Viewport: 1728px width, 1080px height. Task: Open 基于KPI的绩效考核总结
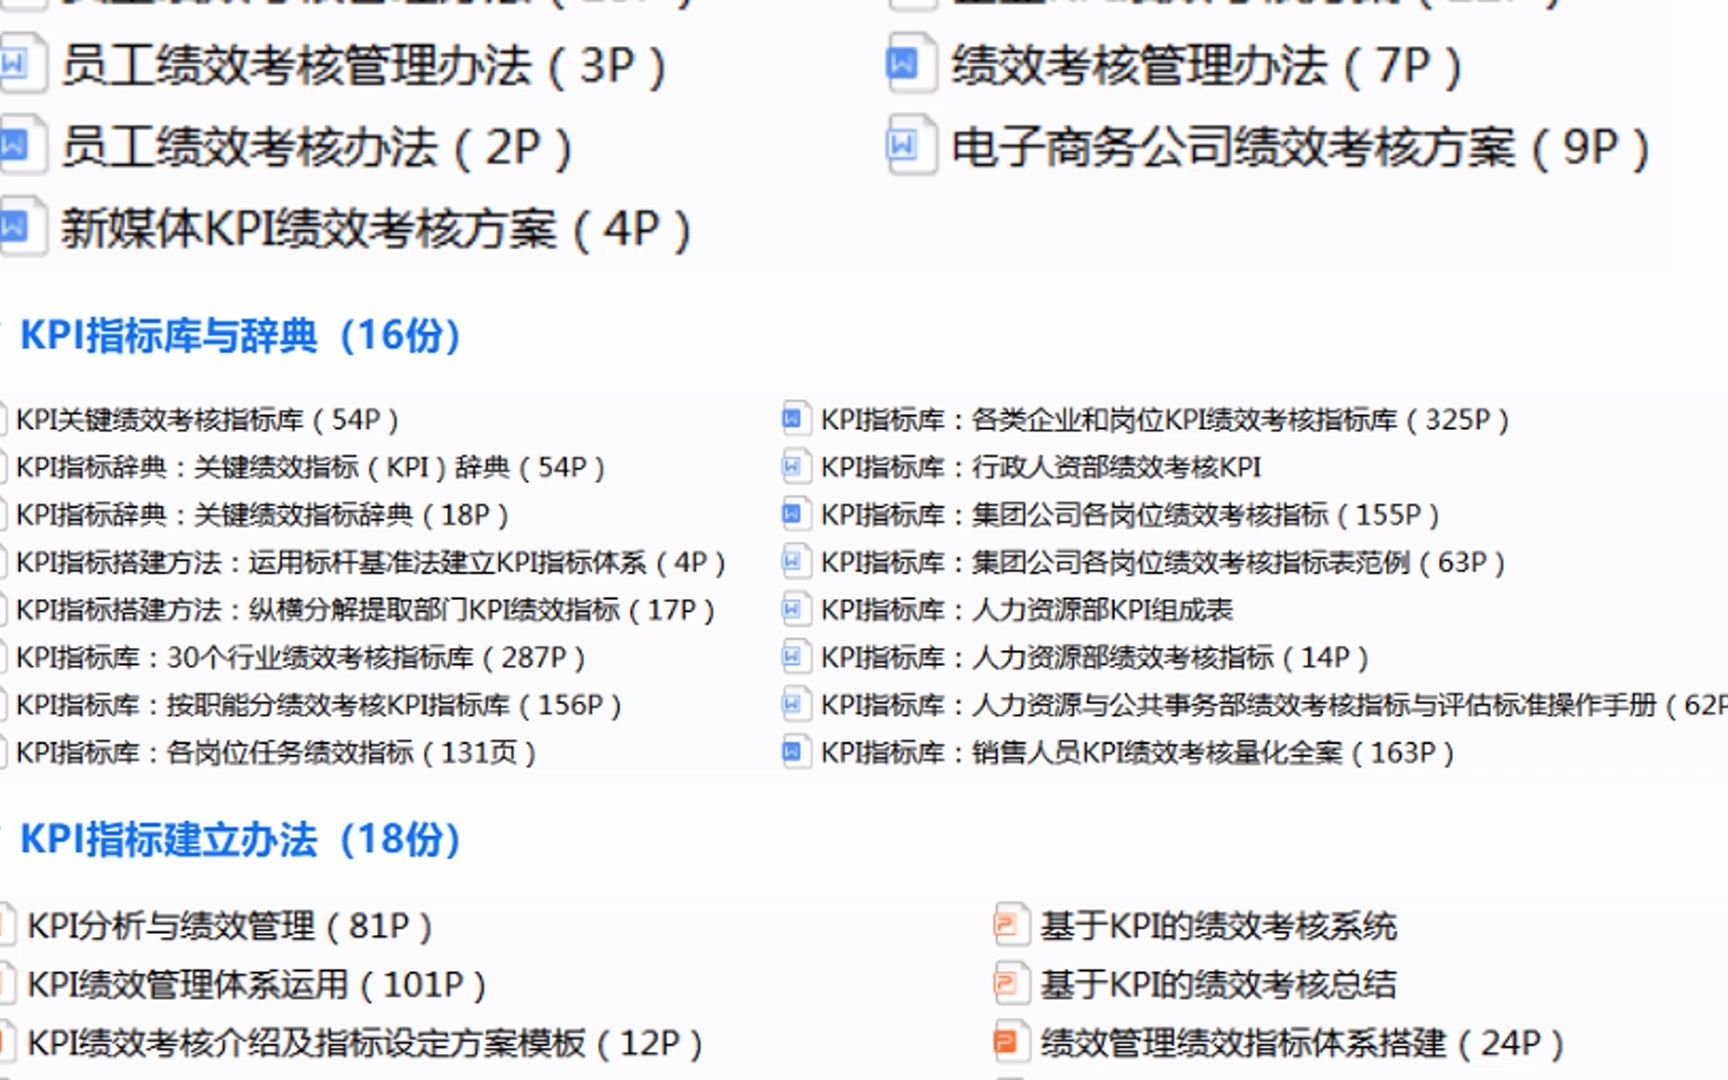(1218, 985)
